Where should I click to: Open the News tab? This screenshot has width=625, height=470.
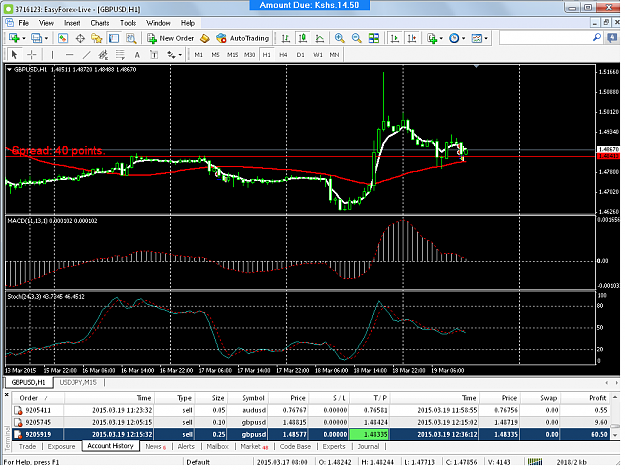[155, 446]
